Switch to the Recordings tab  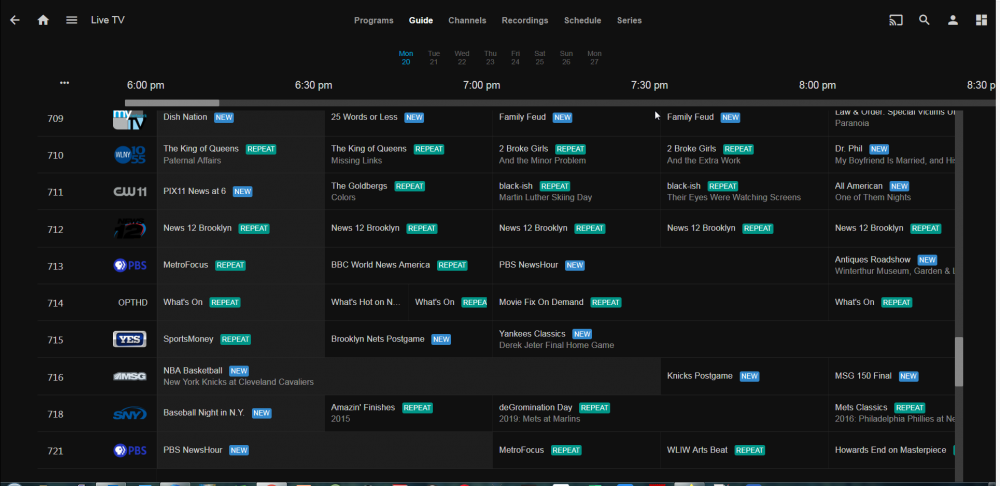(x=525, y=20)
